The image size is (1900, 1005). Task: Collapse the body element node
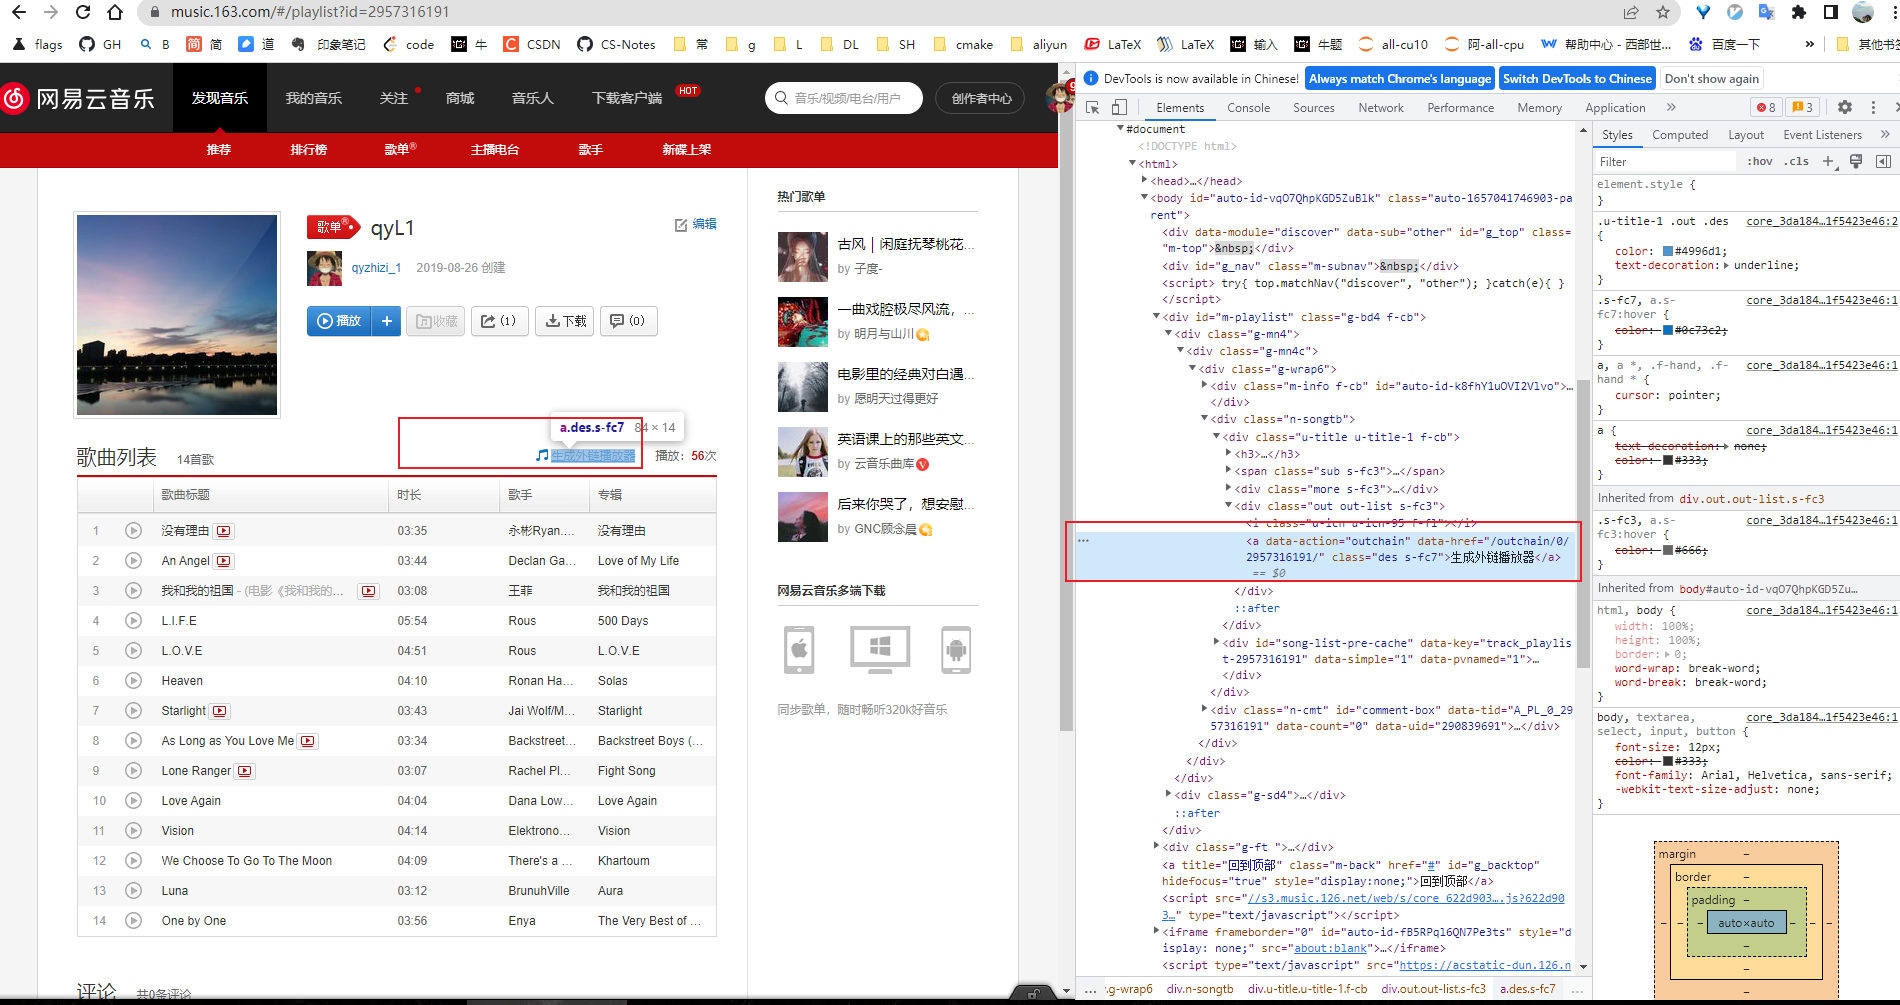(x=1145, y=198)
